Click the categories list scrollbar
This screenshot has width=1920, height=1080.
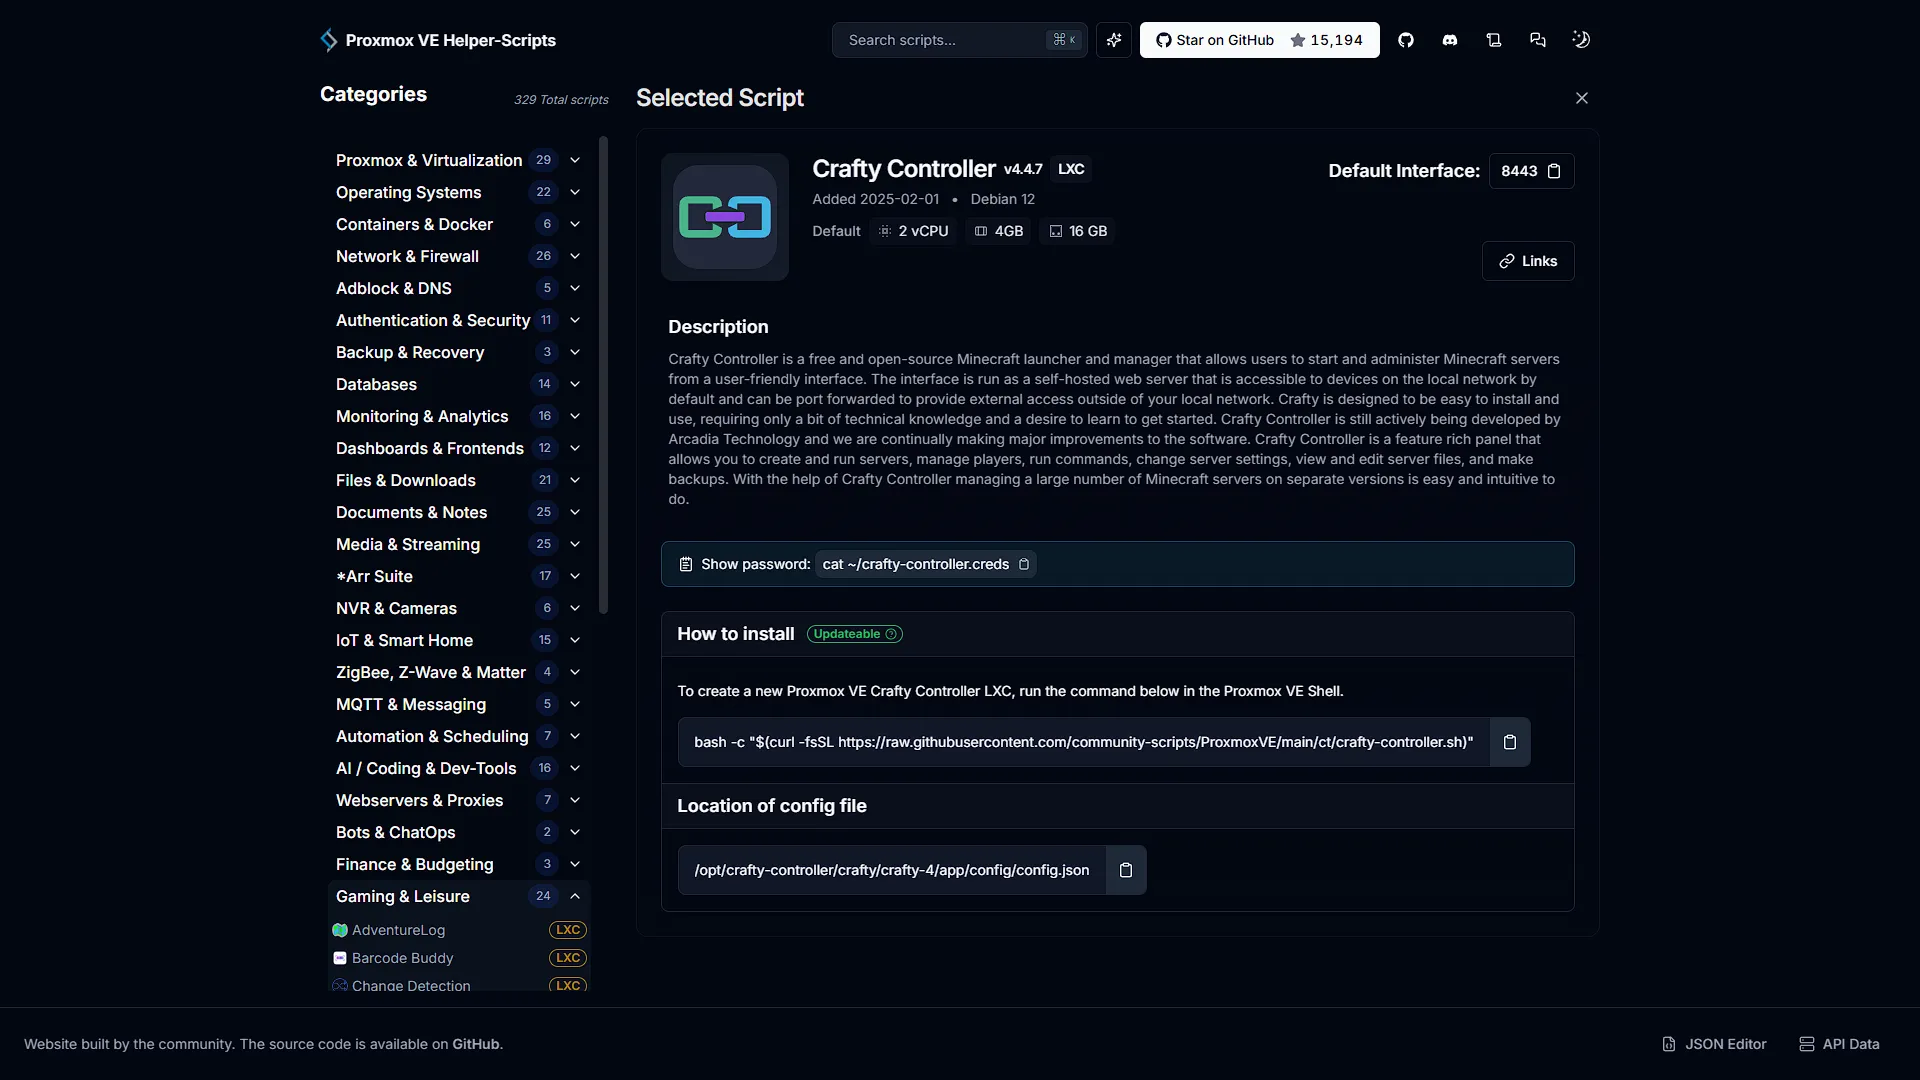tap(603, 375)
